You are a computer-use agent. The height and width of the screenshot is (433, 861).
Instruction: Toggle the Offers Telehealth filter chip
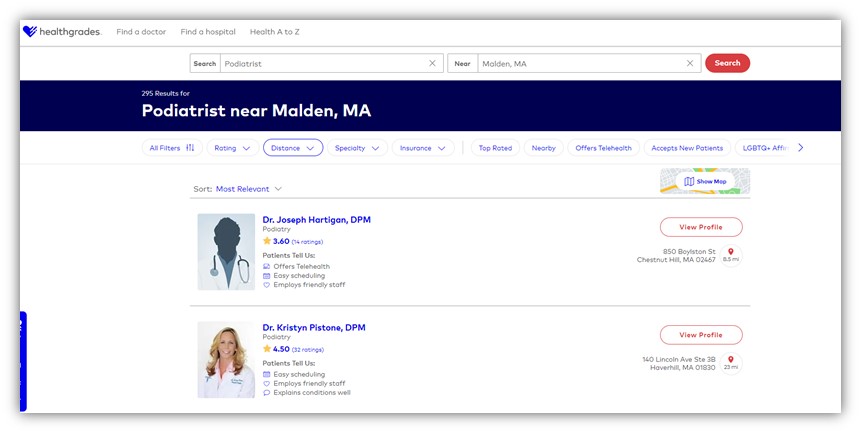(603, 148)
